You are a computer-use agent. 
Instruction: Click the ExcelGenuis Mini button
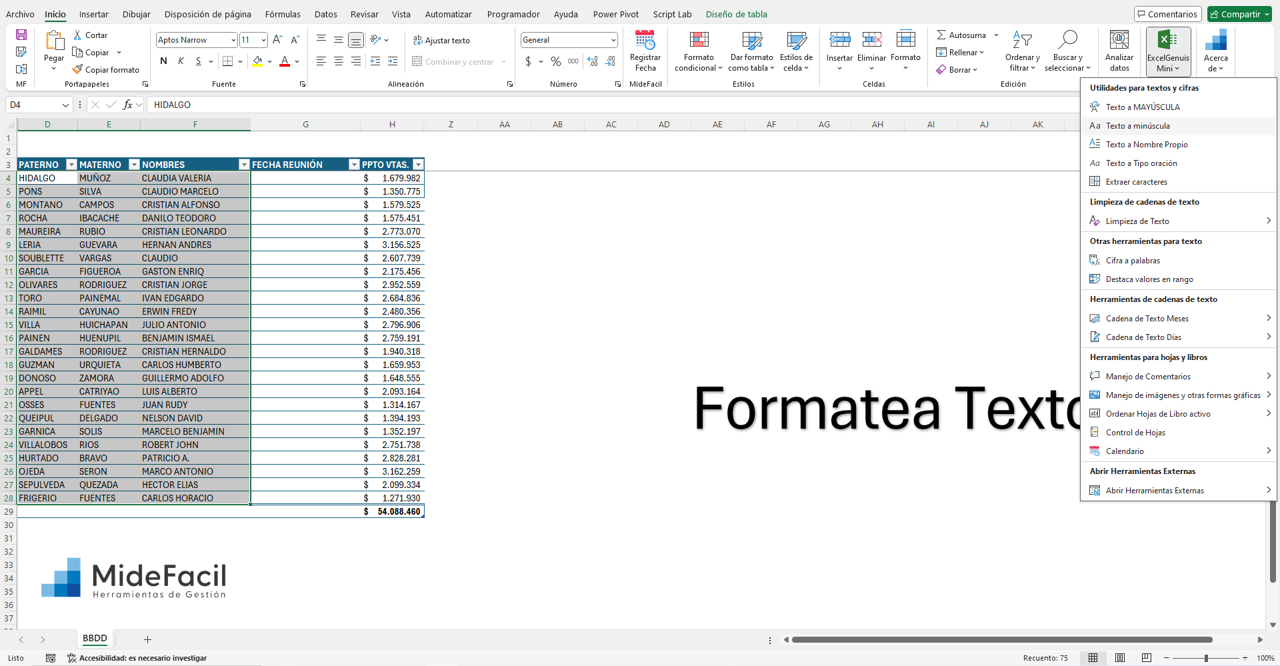tap(1168, 51)
